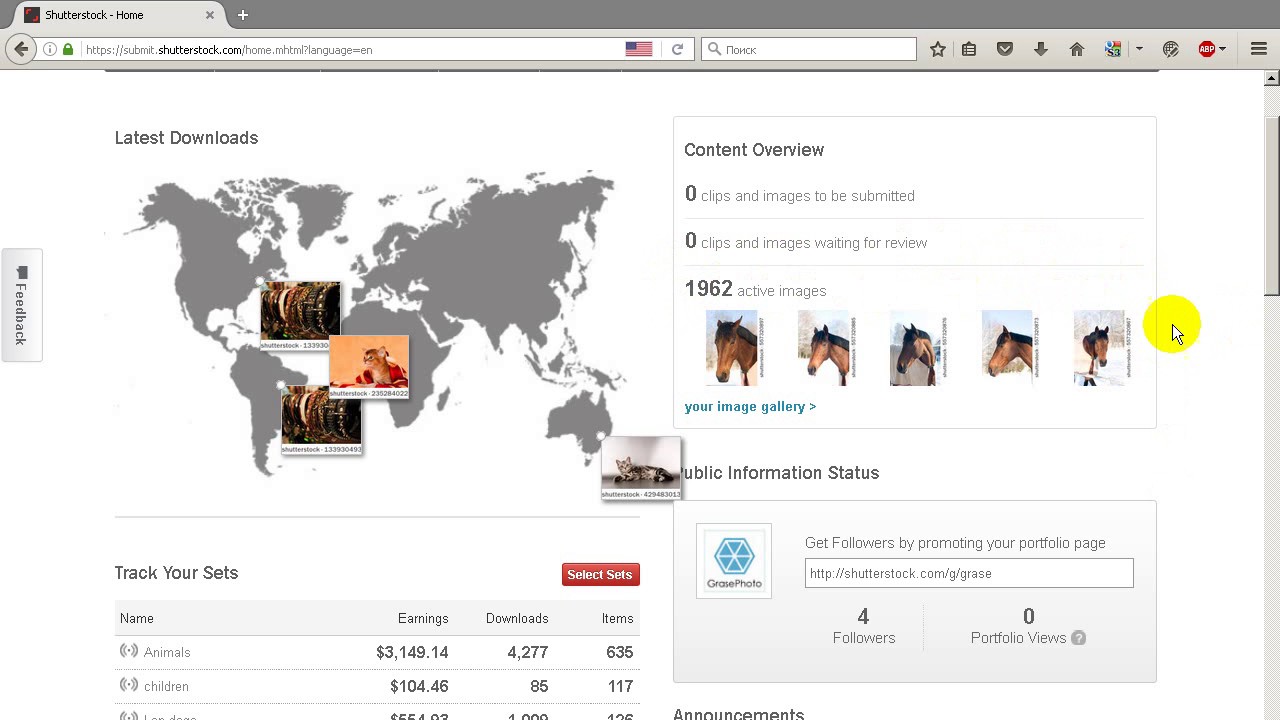
Task: Bookmark this page with star icon
Action: pyautogui.click(x=938, y=49)
